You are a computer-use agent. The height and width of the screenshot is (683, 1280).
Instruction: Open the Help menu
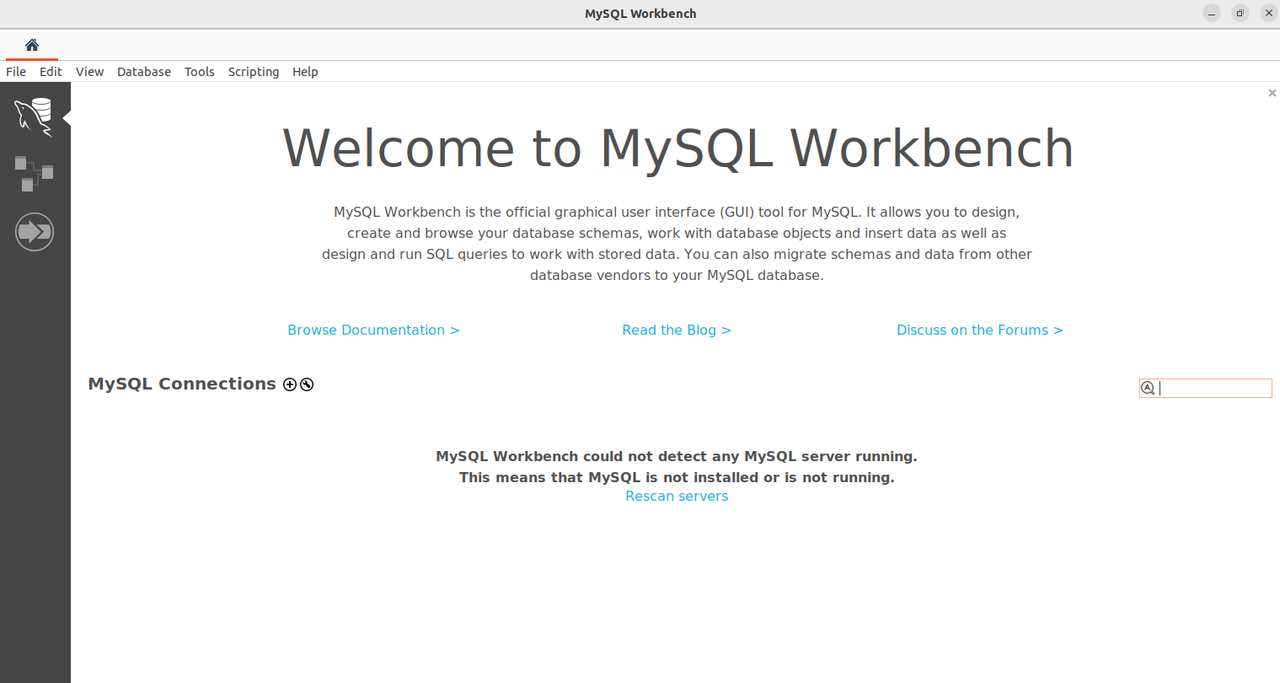(x=305, y=72)
